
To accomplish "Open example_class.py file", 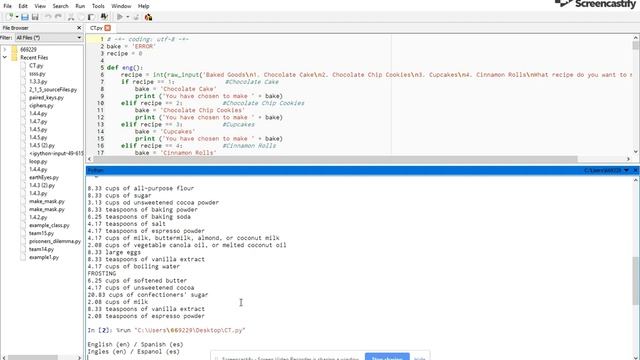I will [49, 225].
